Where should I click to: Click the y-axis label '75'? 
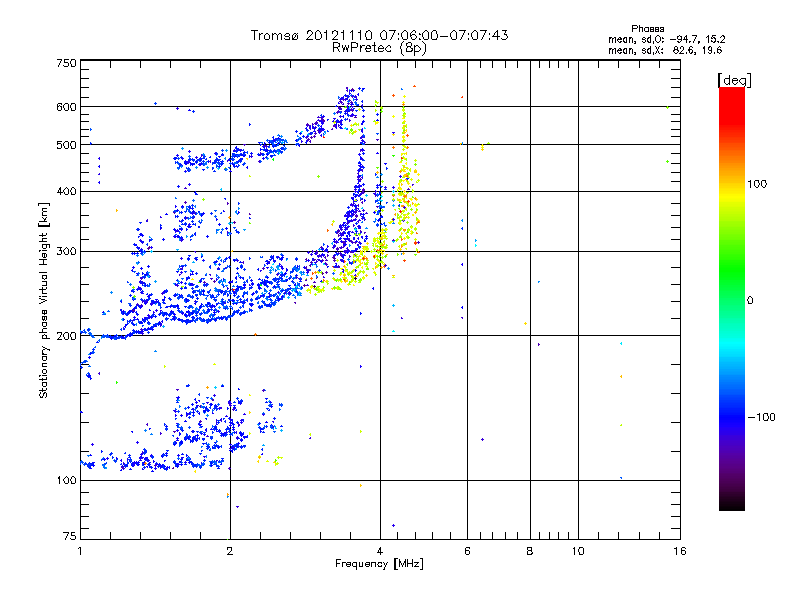pyautogui.click(x=70, y=536)
